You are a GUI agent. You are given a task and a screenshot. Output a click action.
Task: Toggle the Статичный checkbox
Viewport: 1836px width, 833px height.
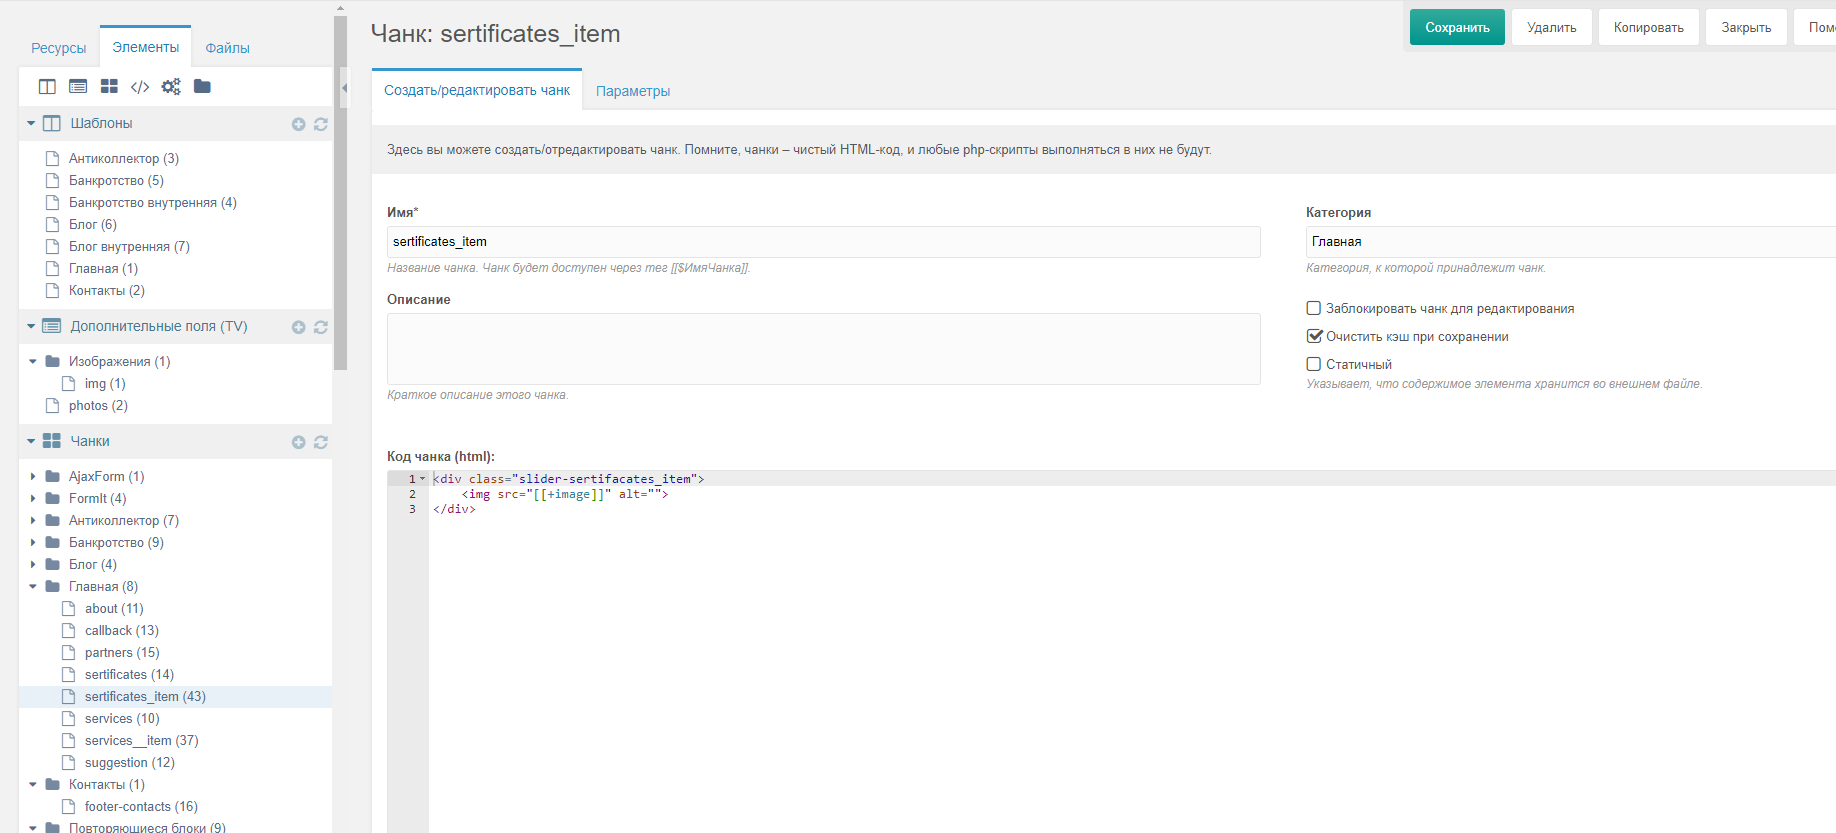point(1314,364)
